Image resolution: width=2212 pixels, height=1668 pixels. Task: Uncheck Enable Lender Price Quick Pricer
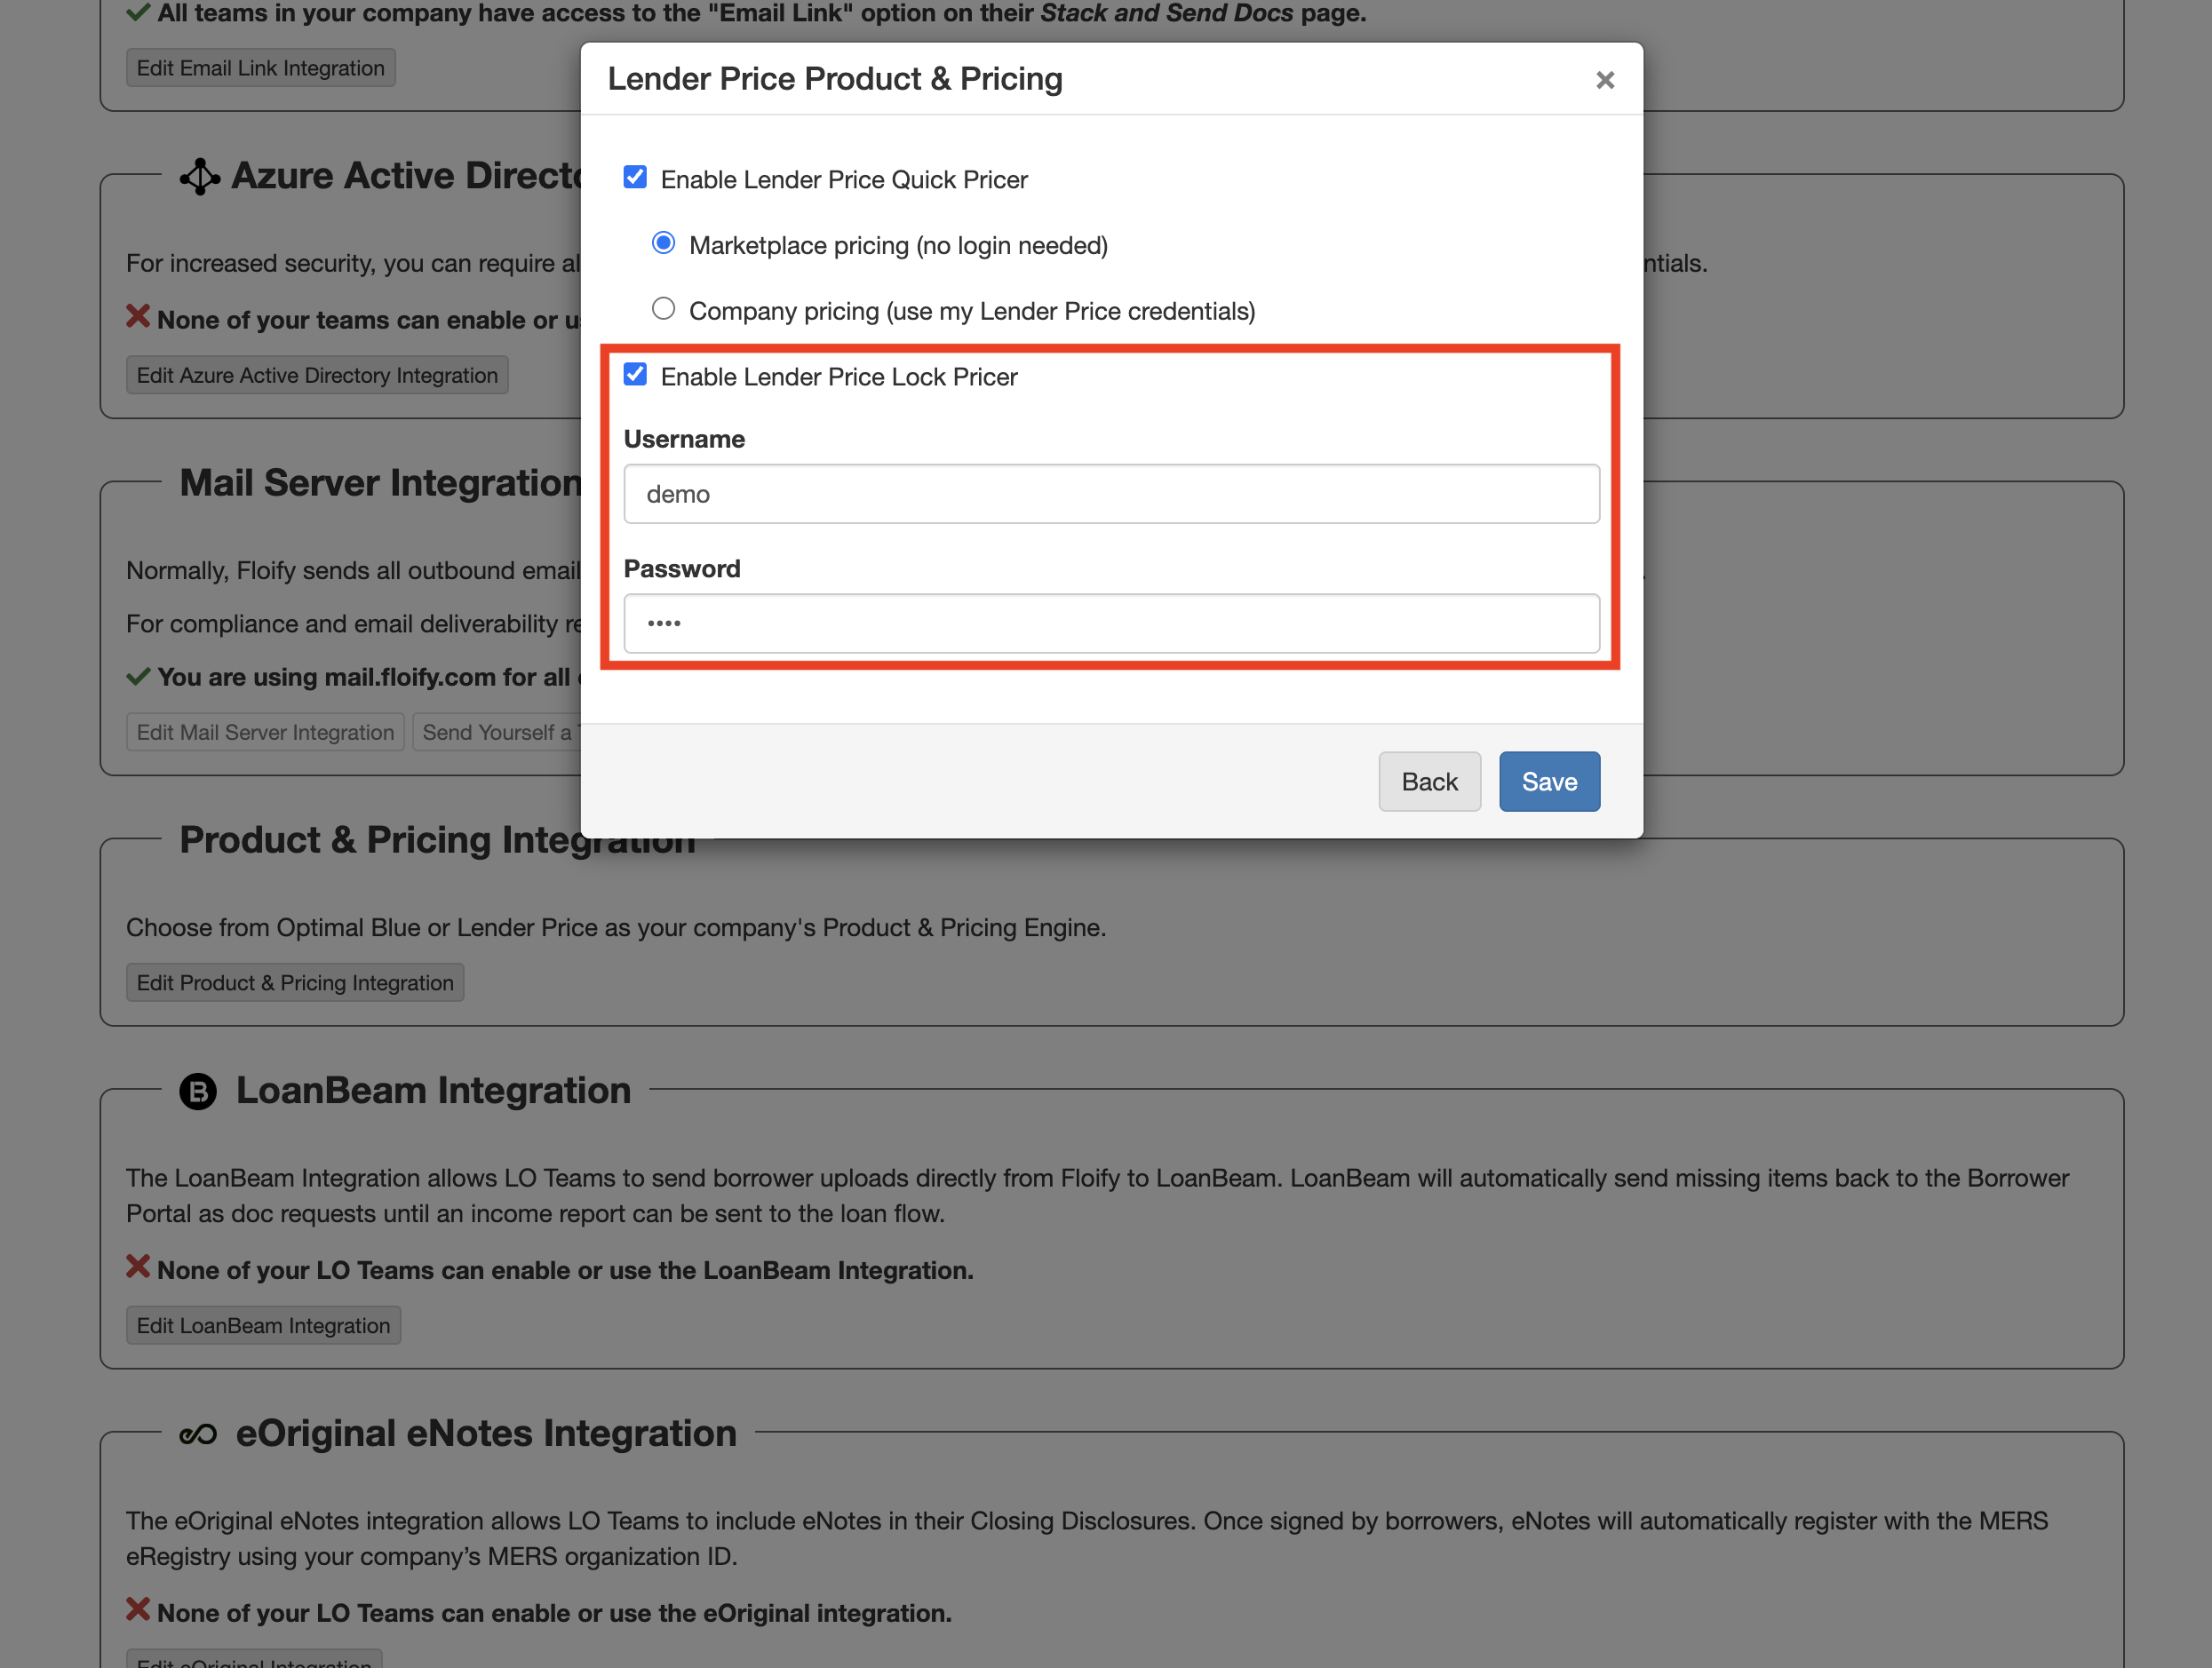[636, 176]
